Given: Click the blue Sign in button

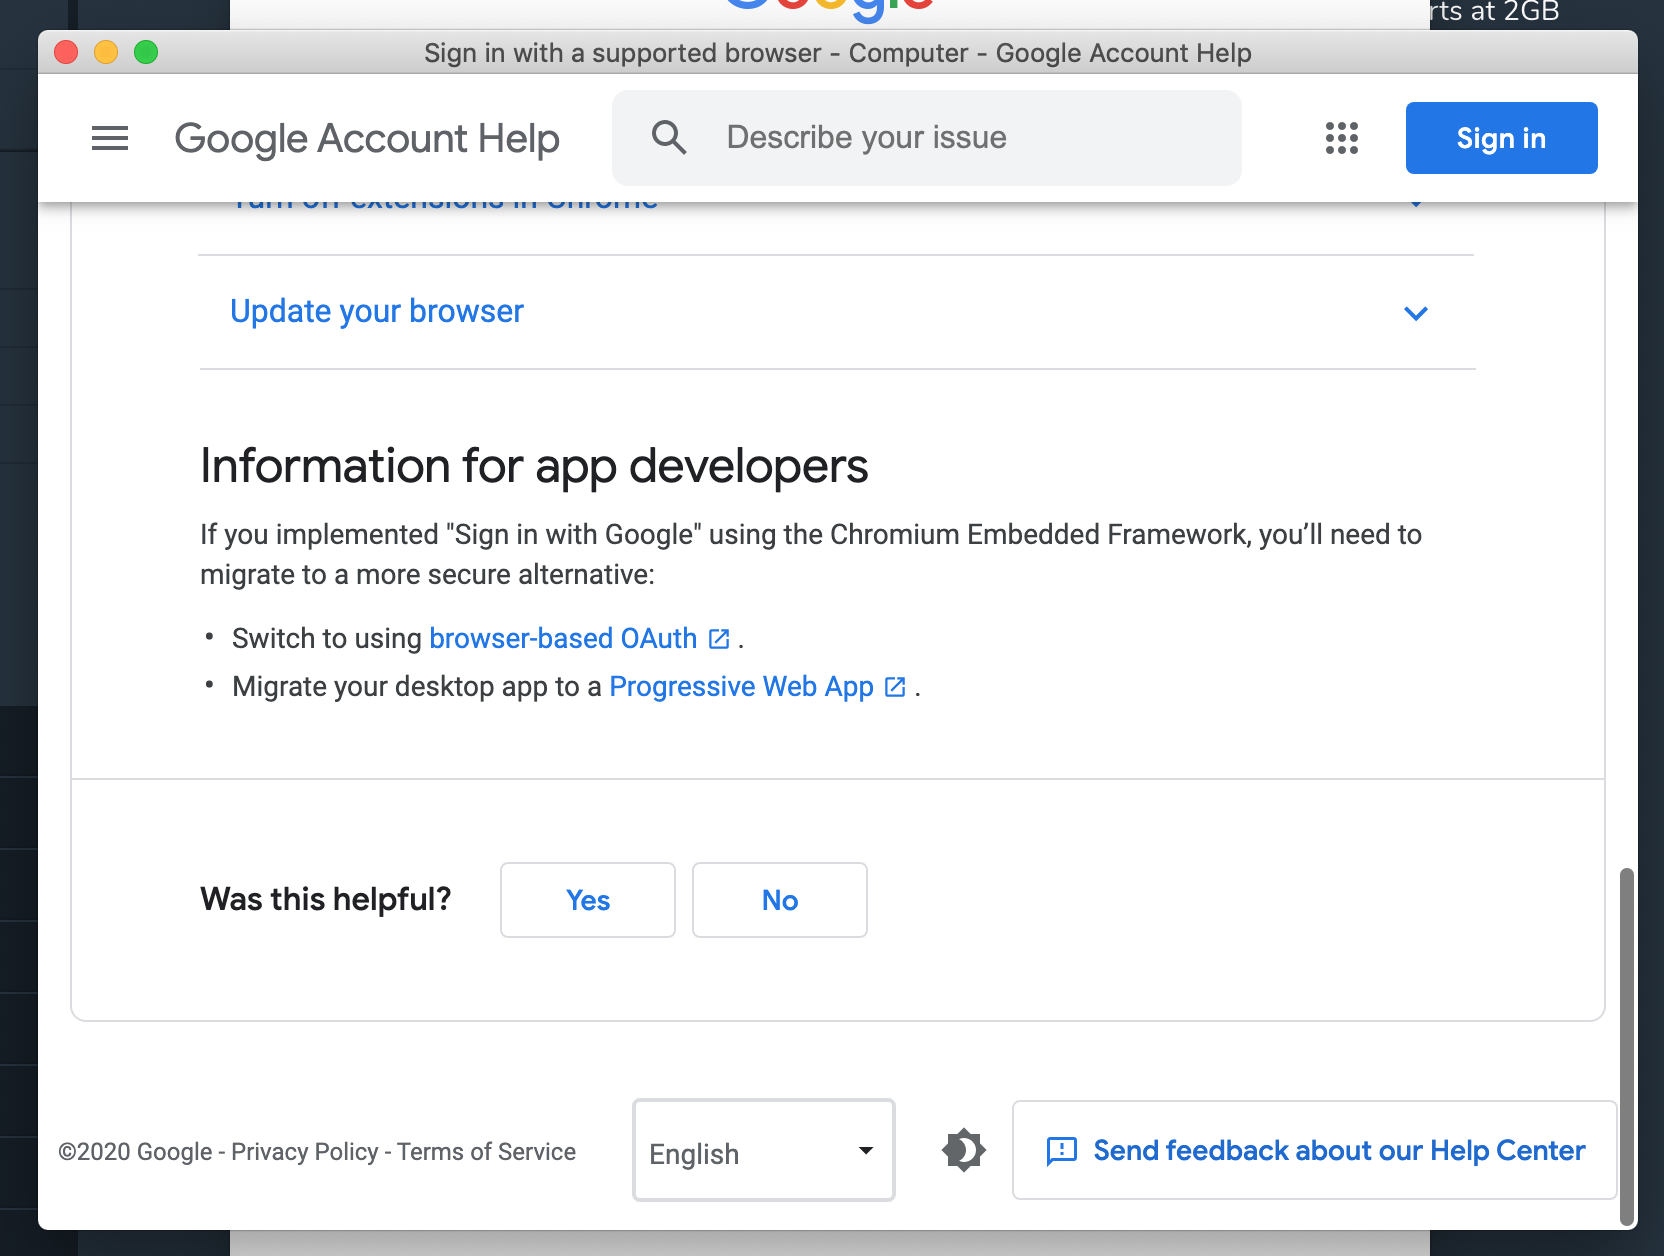Looking at the screenshot, I should (1500, 138).
